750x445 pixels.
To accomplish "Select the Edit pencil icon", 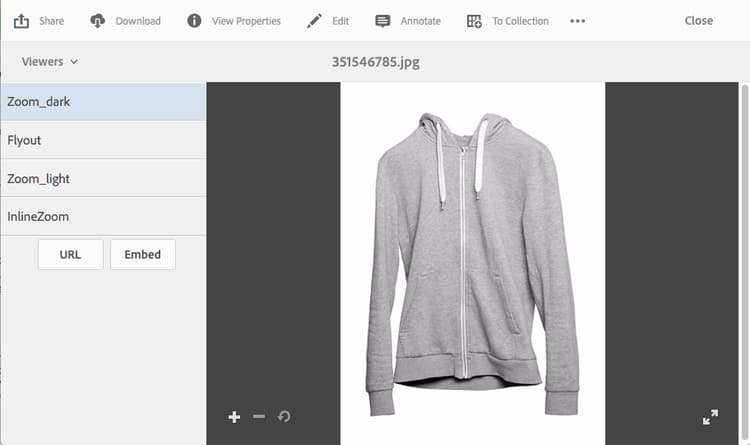I will (x=314, y=21).
